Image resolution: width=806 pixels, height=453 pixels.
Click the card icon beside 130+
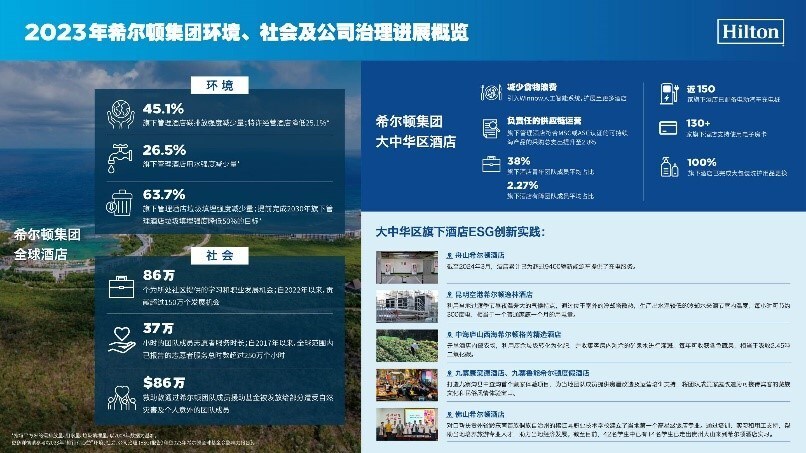point(669,127)
